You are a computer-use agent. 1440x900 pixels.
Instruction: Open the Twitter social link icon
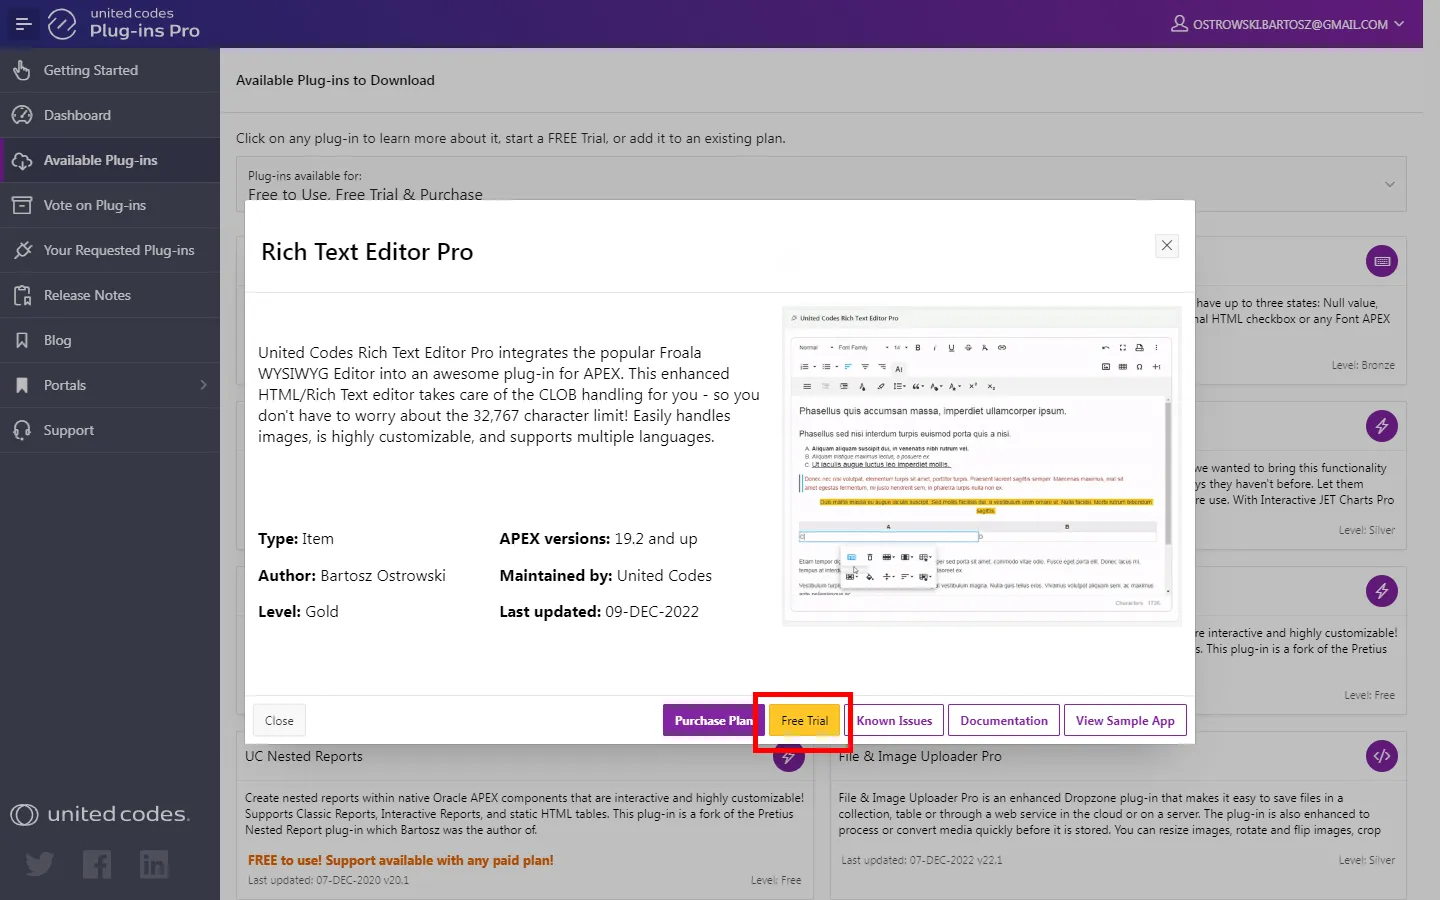(x=40, y=864)
